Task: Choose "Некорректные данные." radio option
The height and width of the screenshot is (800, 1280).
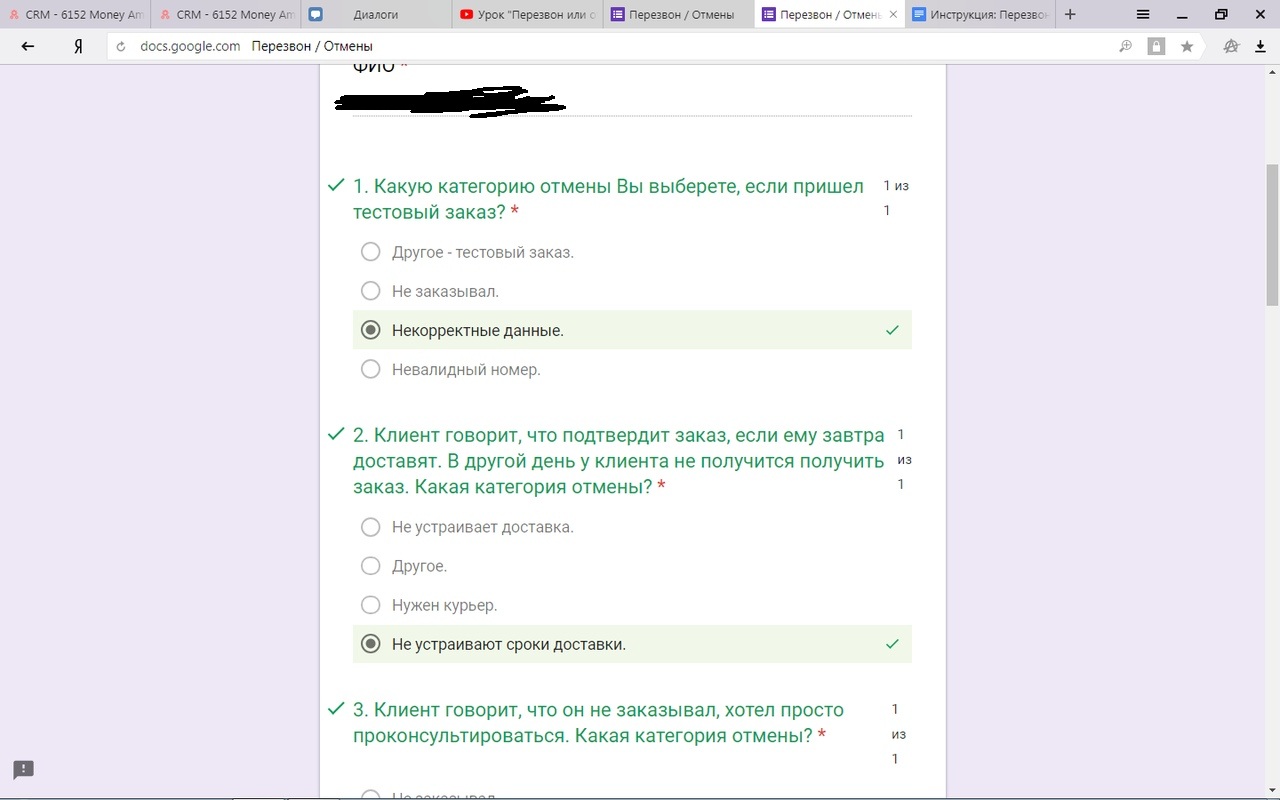Action: (x=371, y=330)
